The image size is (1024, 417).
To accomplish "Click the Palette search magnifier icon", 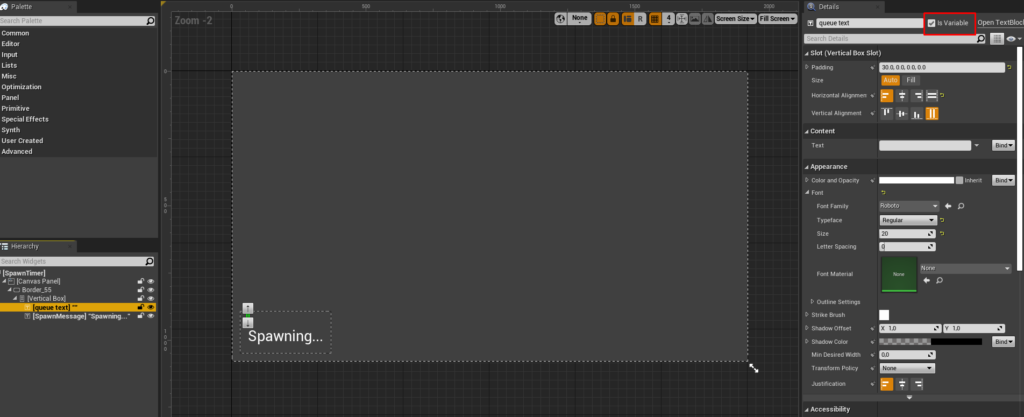I will [151, 21].
